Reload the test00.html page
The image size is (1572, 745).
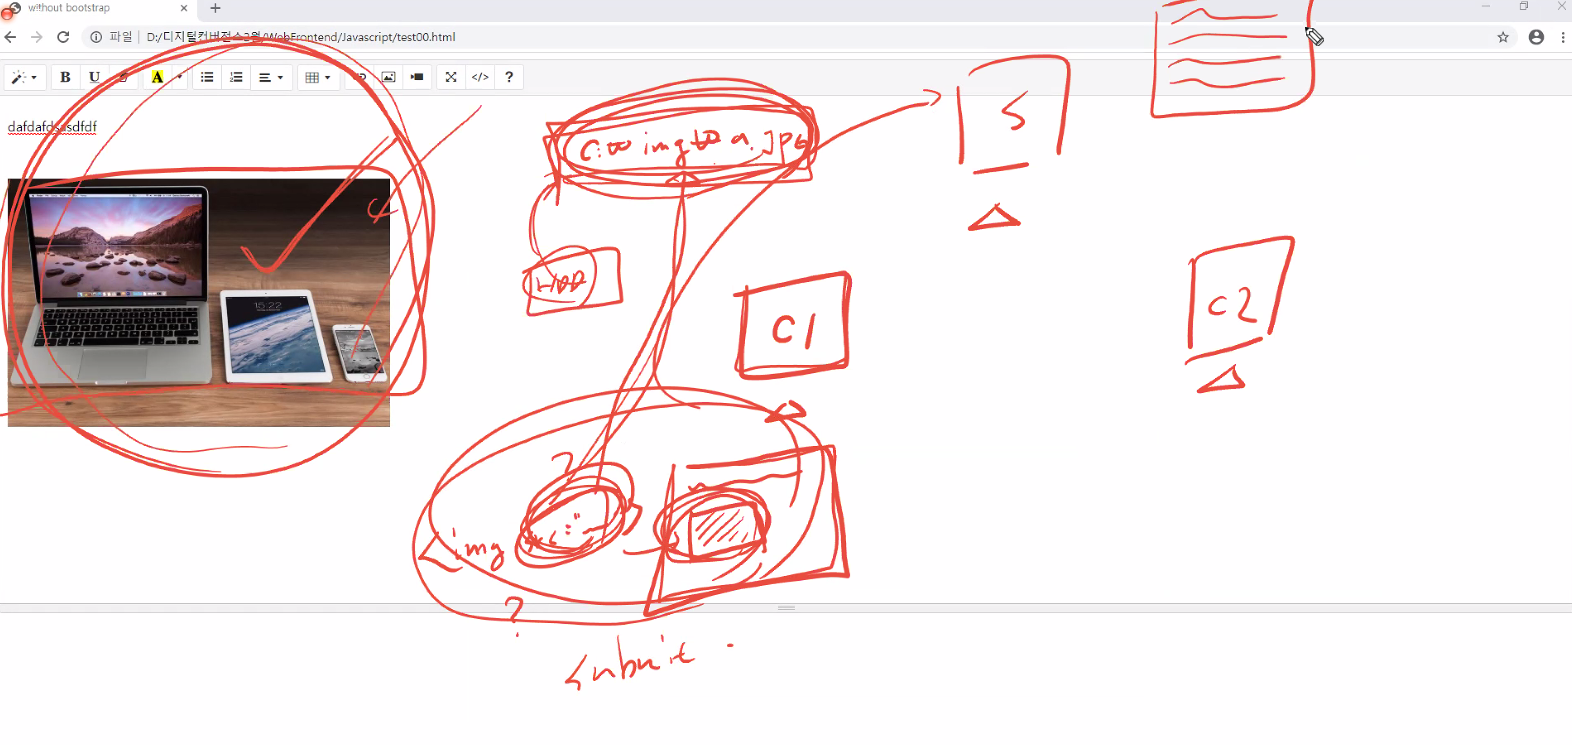click(63, 37)
